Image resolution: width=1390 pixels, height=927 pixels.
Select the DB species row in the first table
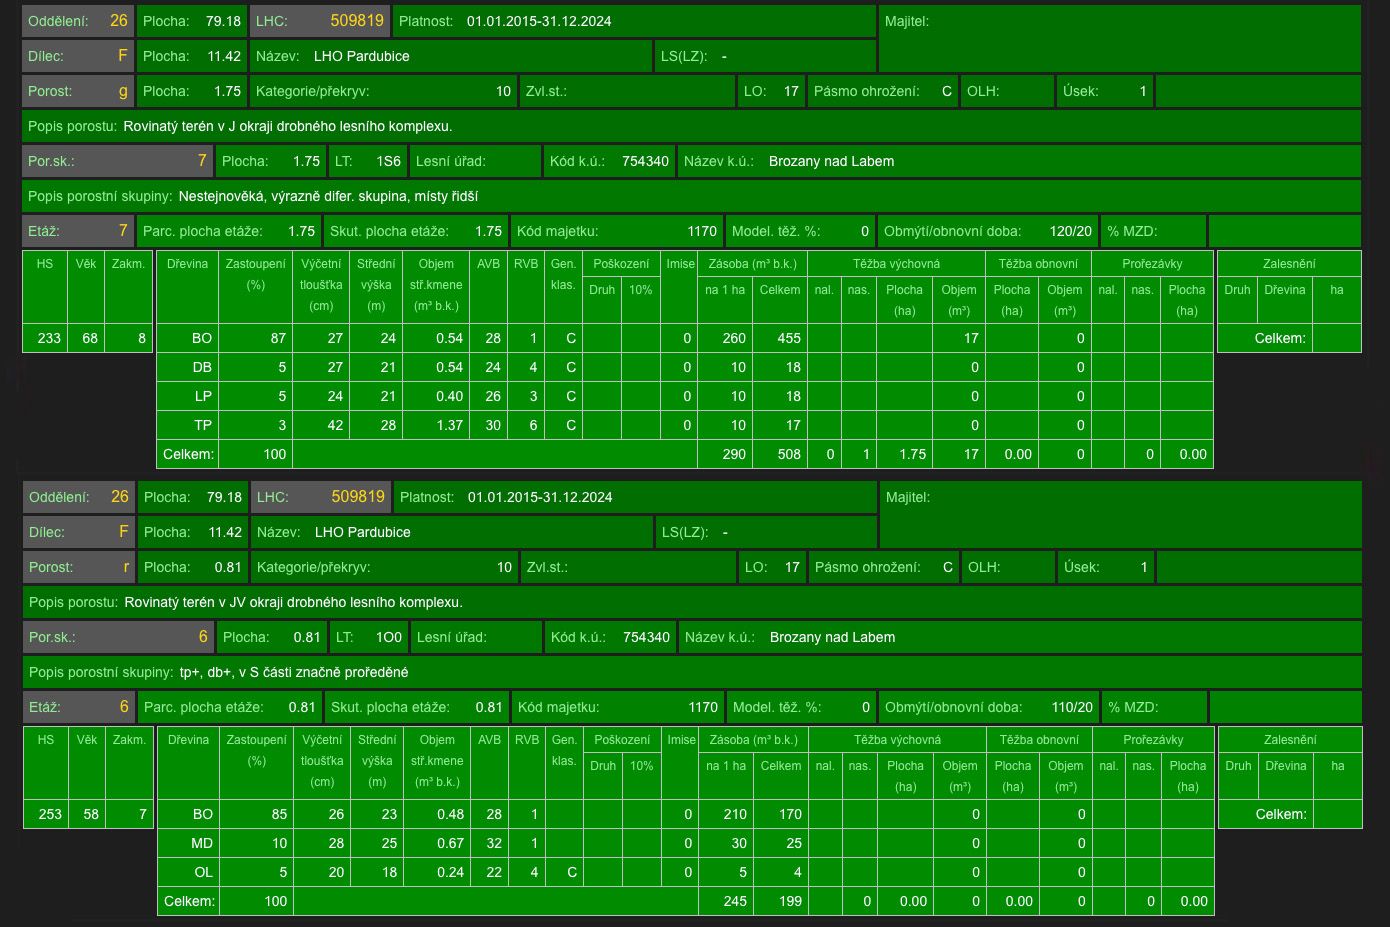[685, 367]
